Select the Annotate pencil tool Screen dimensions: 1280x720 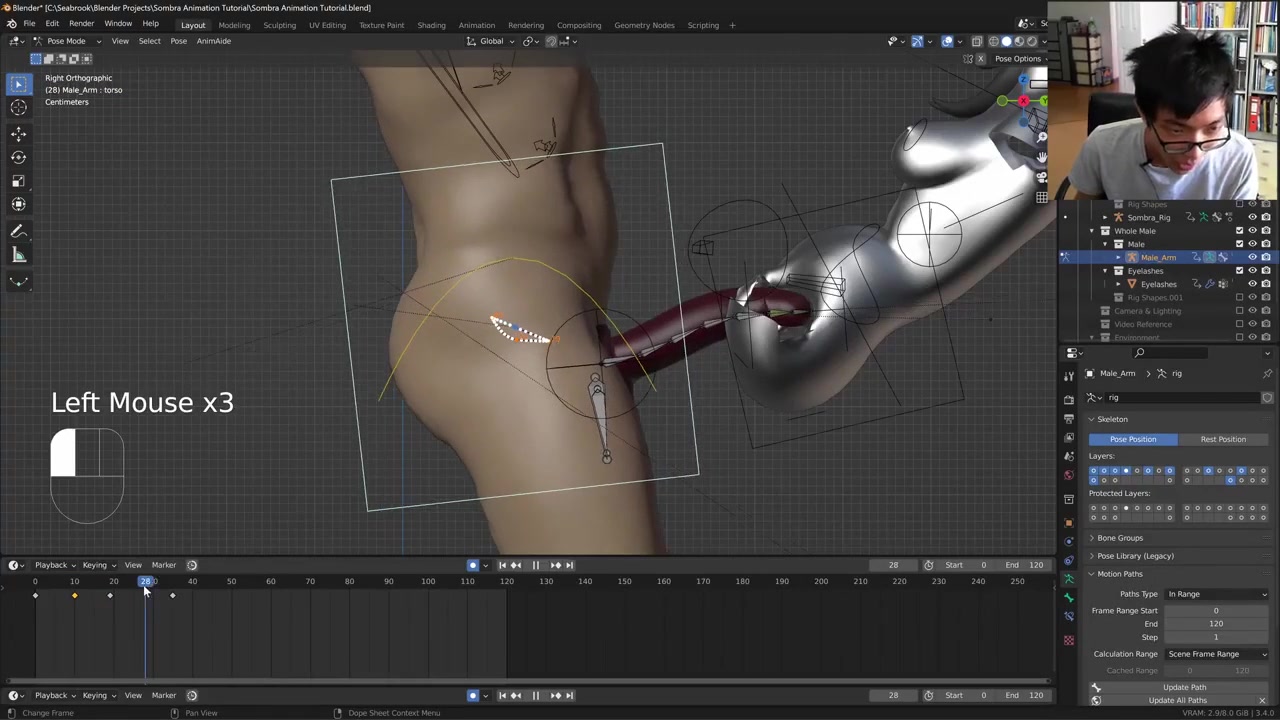point(18,232)
